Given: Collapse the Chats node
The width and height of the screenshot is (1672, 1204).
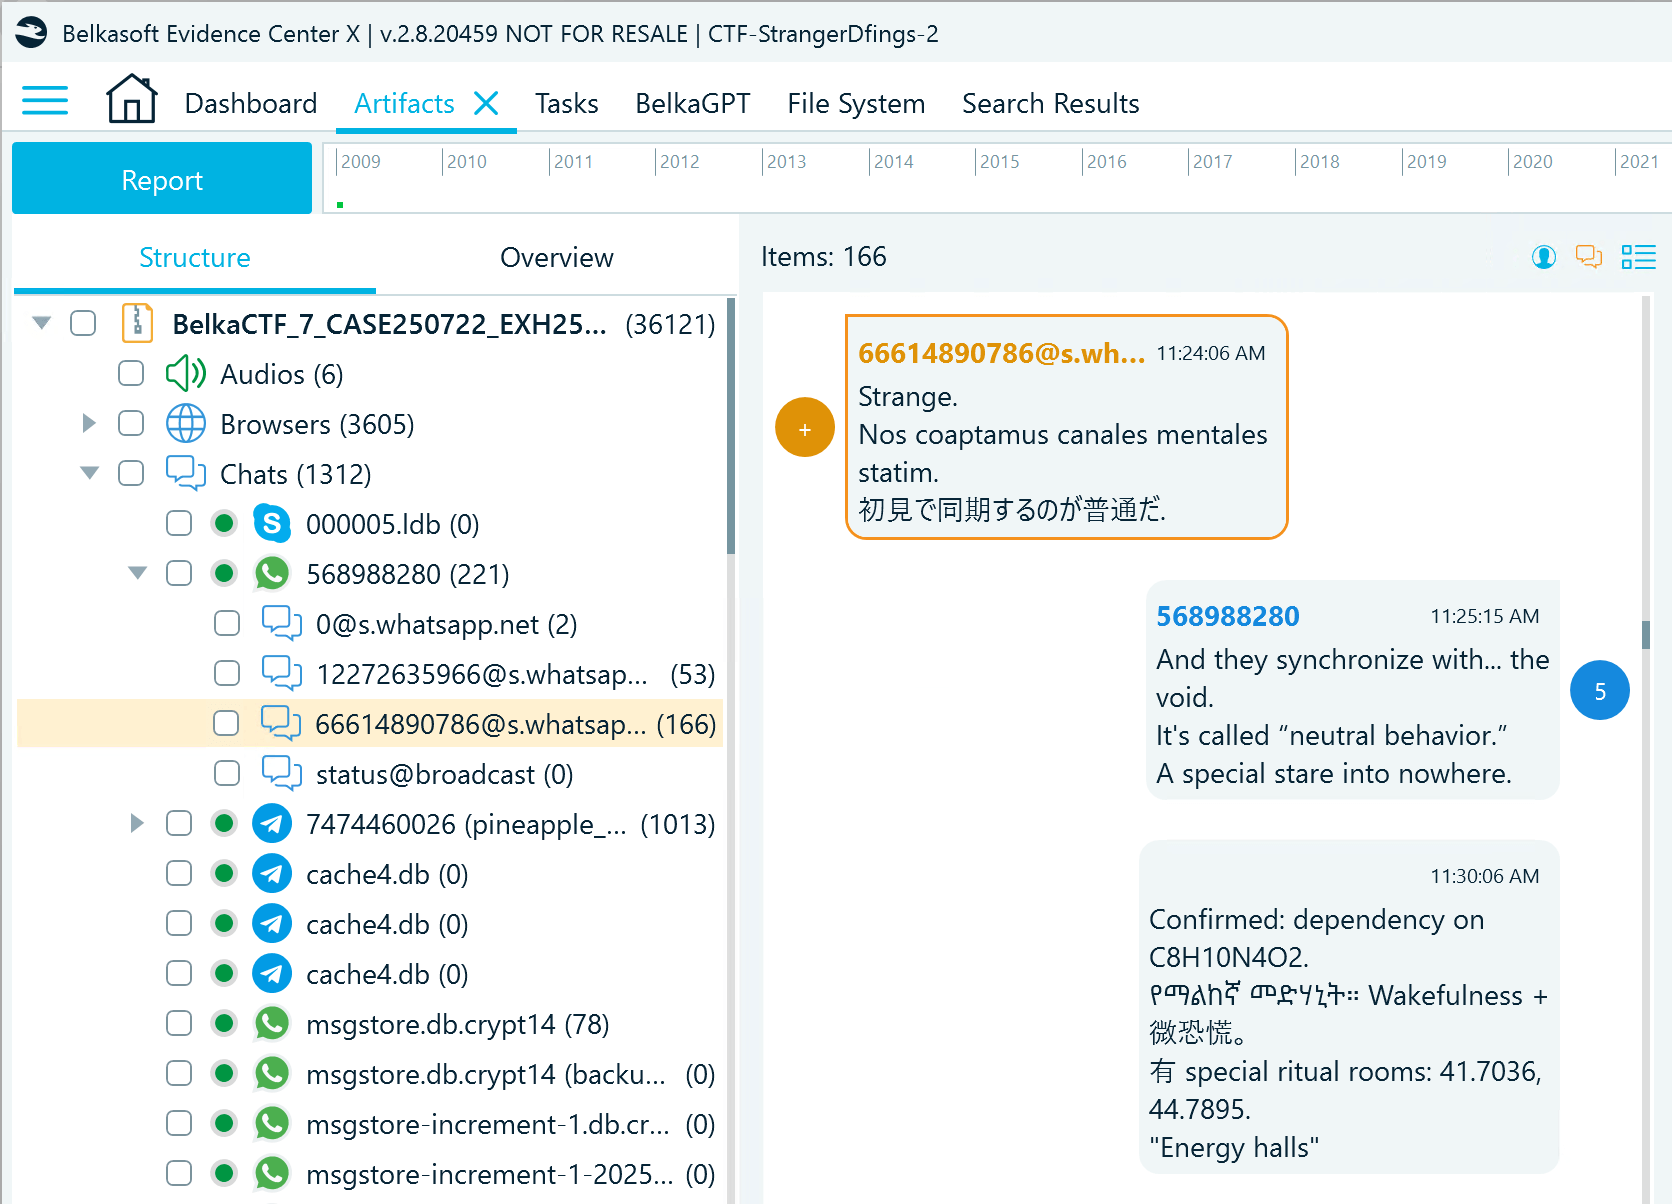Looking at the screenshot, I should click(x=90, y=473).
